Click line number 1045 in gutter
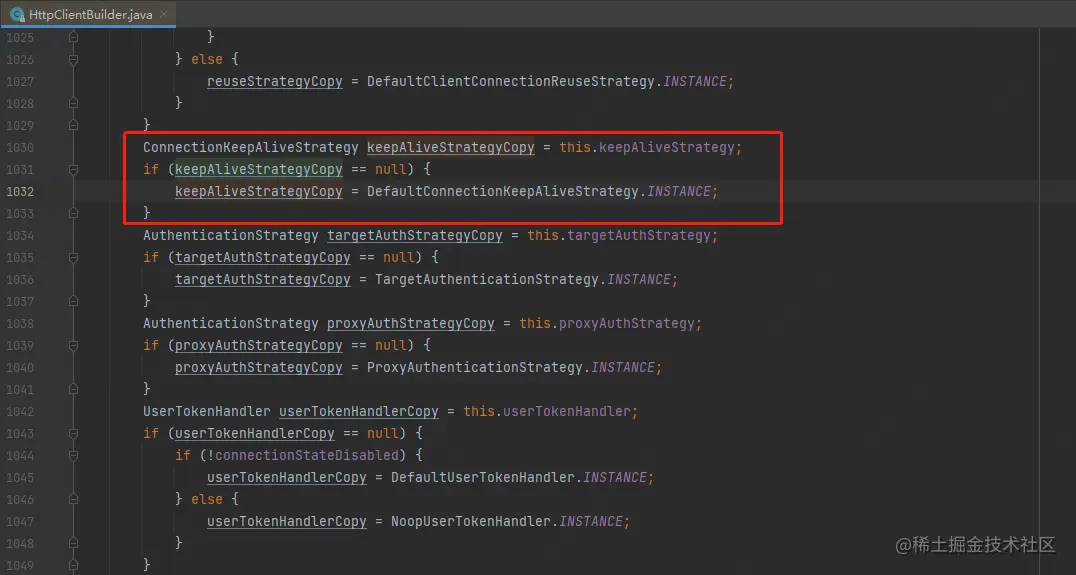Image resolution: width=1076 pixels, height=575 pixels. pyautogui.click(x=20, y=477)
